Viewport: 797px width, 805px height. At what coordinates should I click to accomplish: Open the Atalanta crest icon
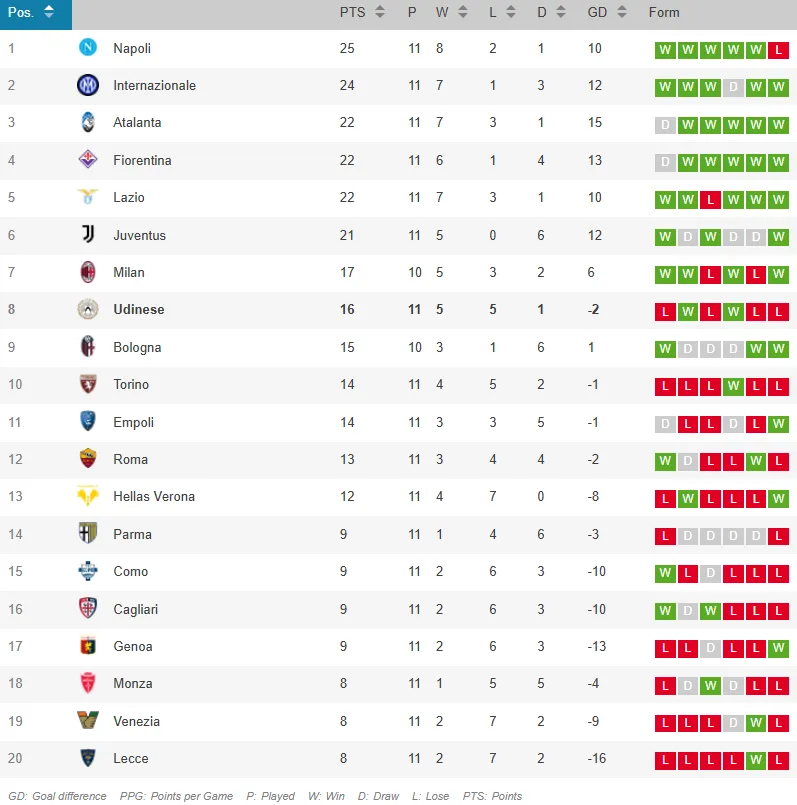click(x=88, y=122)
